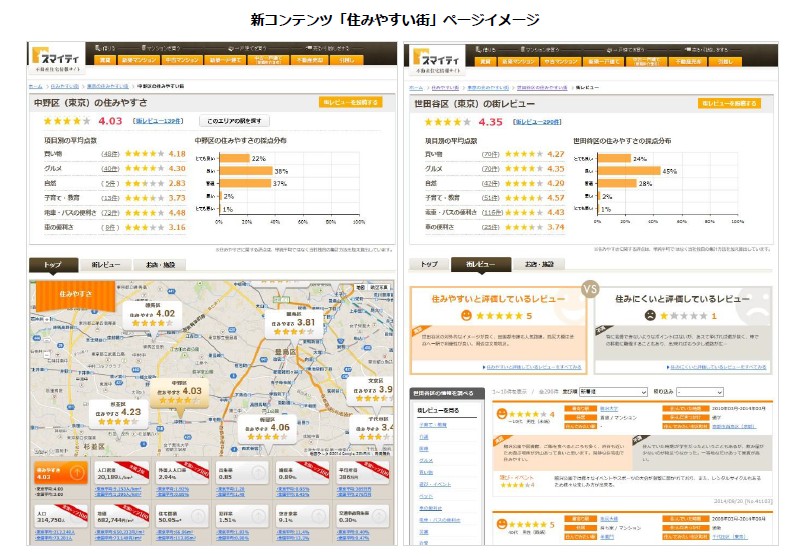This screenshot has width=804, height=557.
Task: Click the このエリアの駅を探す button
Action: (x=234, y=121)
